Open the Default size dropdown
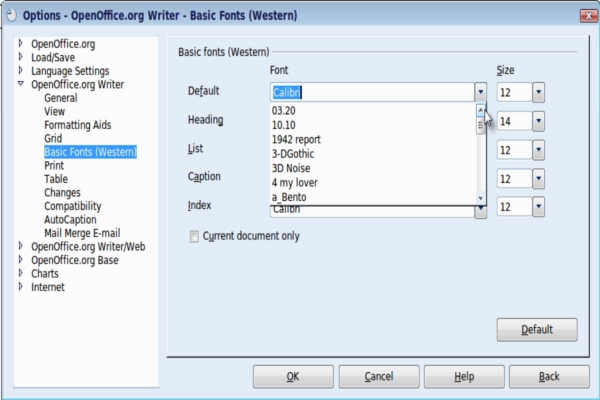Screen dimensions: 600x400 tap(538, 92)
